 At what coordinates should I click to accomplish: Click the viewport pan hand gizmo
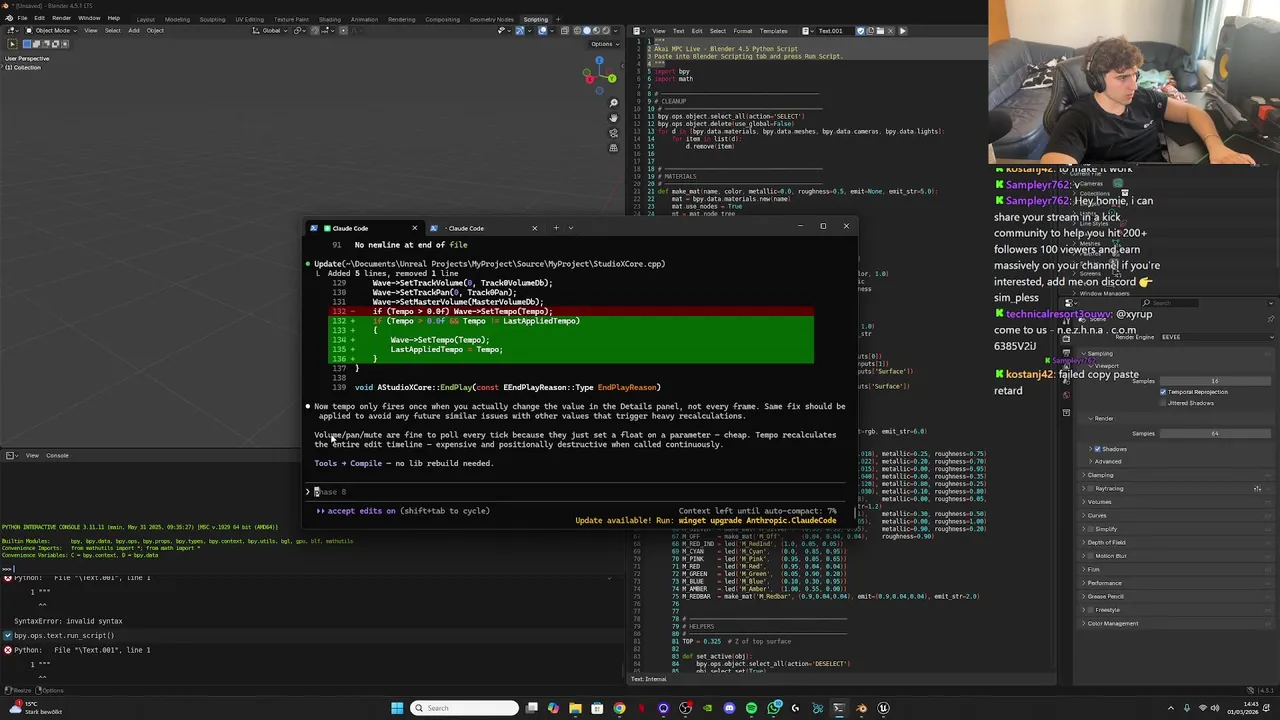(x=613, y=117)
